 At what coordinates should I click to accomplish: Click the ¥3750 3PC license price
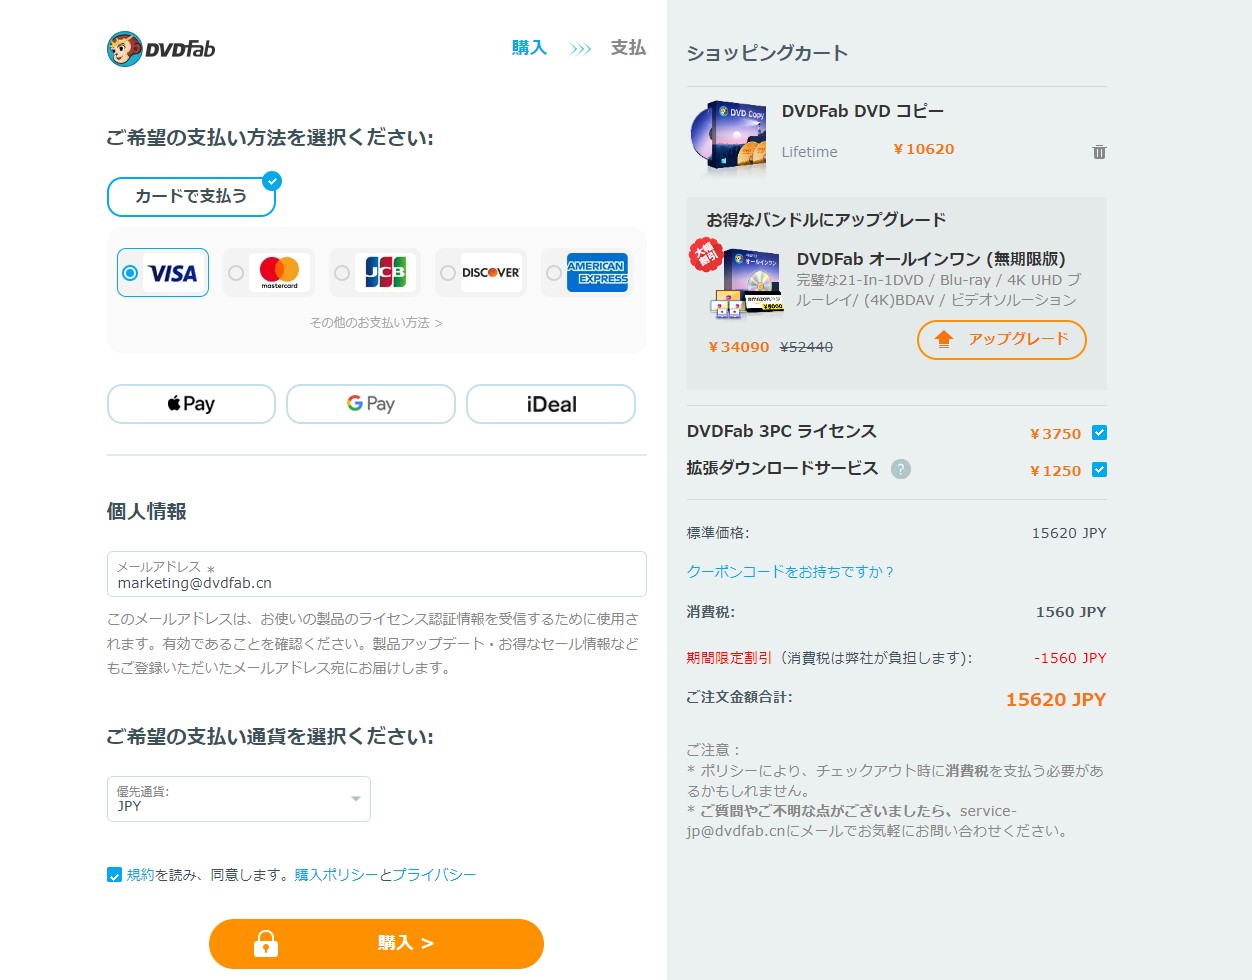[1055, 434]
